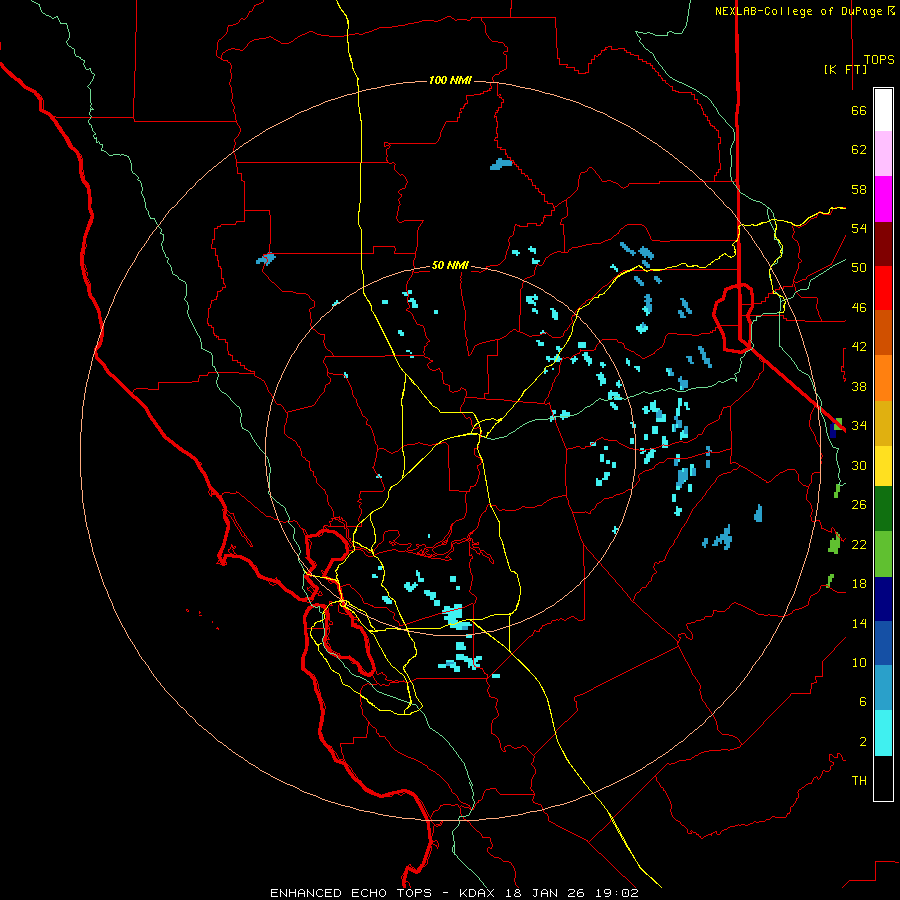The width and height of the screenshot is (900, 900).
Task: Click the dark orange legend swatch
Action: pyautogui.click(x=883, y=333)
